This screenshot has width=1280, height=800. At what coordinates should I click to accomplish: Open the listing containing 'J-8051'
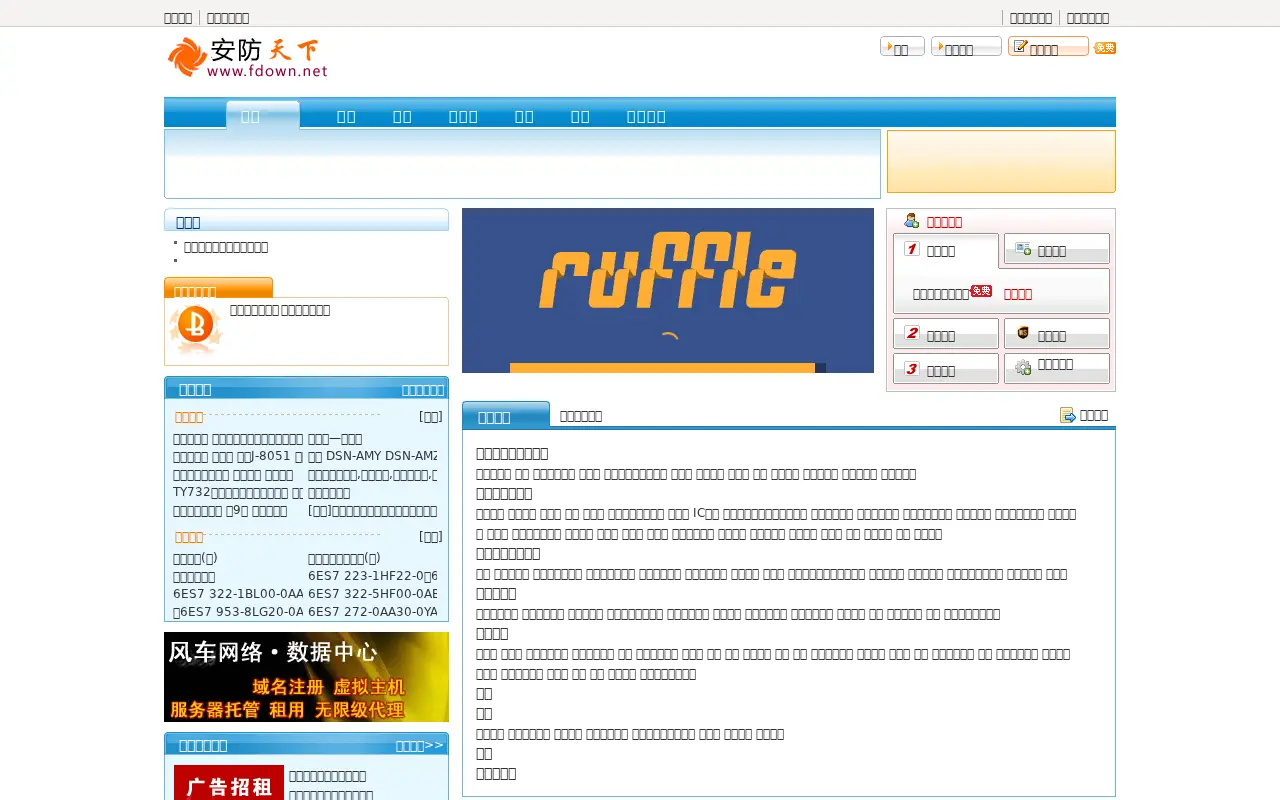(x=238, y=455)
